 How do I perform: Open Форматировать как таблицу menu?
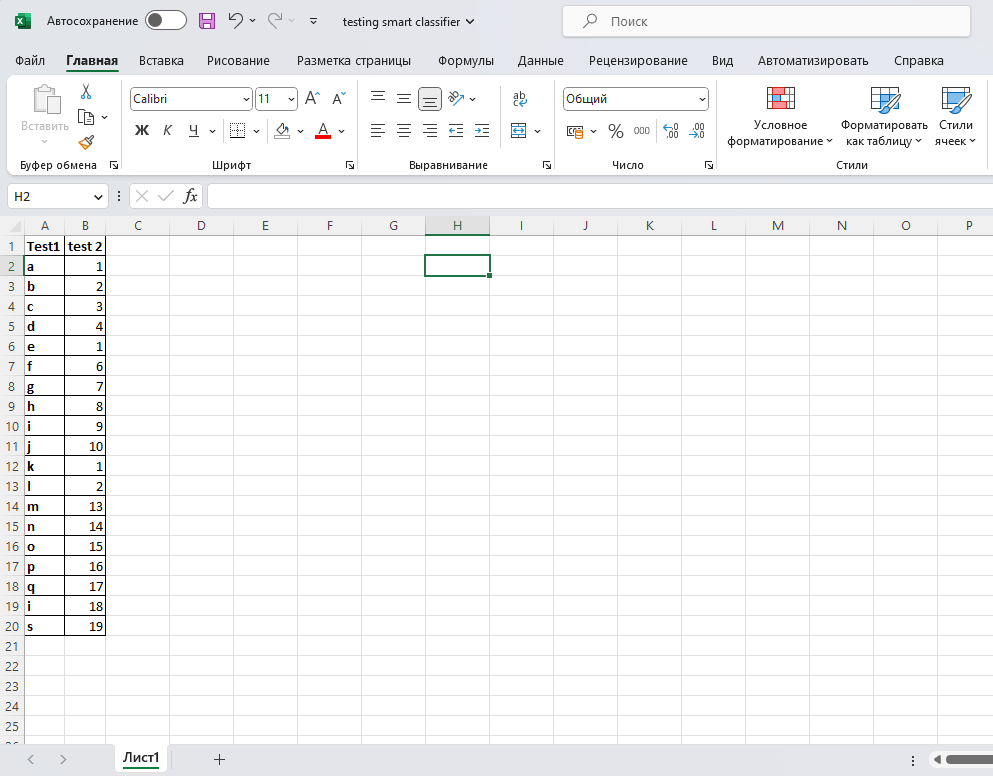coord(884,117)
